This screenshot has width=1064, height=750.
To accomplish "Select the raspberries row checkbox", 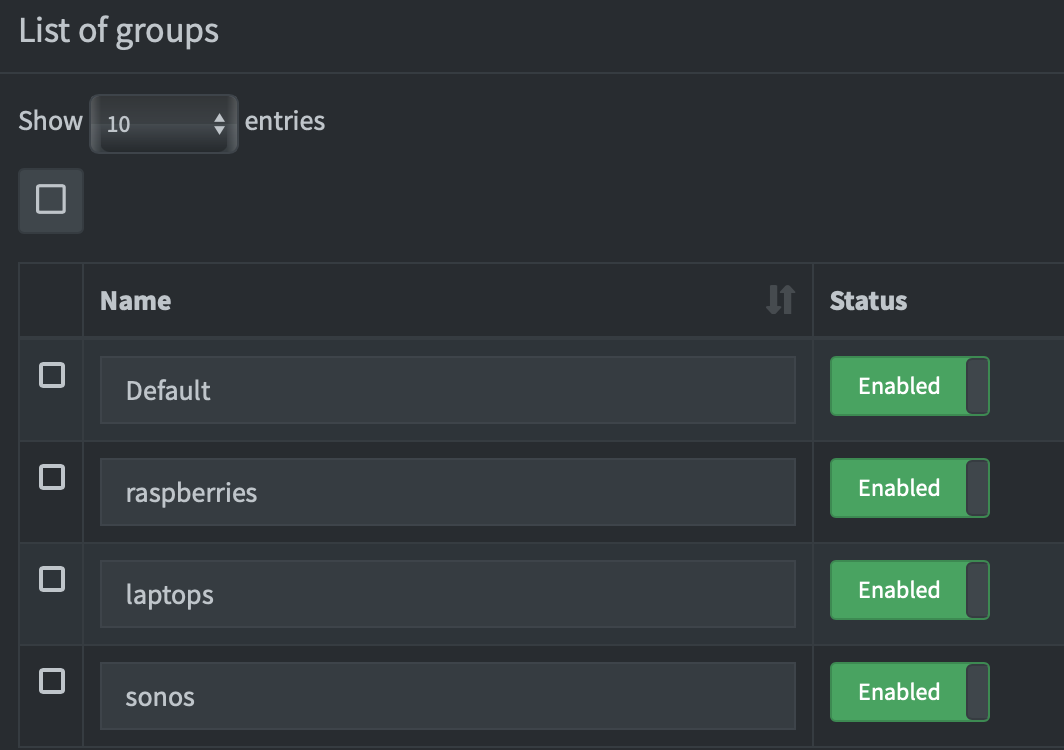I will point(52,478).
